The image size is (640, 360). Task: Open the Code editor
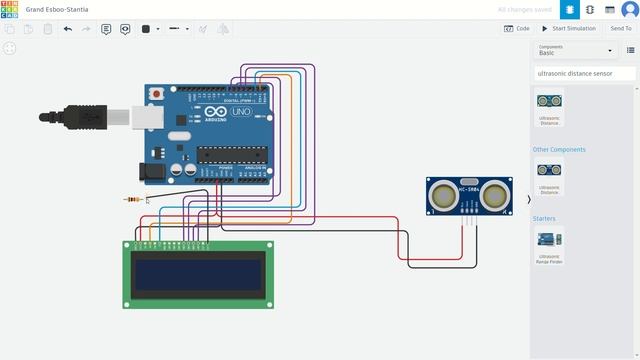(x=517, y=29)
